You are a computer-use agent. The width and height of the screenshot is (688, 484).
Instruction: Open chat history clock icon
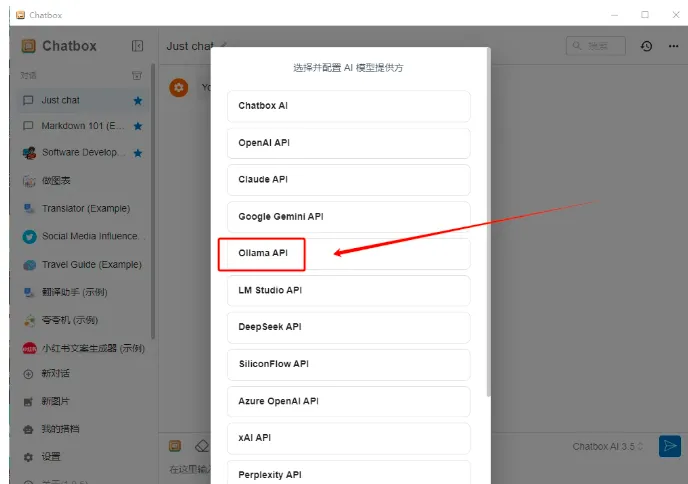(646, 46)
